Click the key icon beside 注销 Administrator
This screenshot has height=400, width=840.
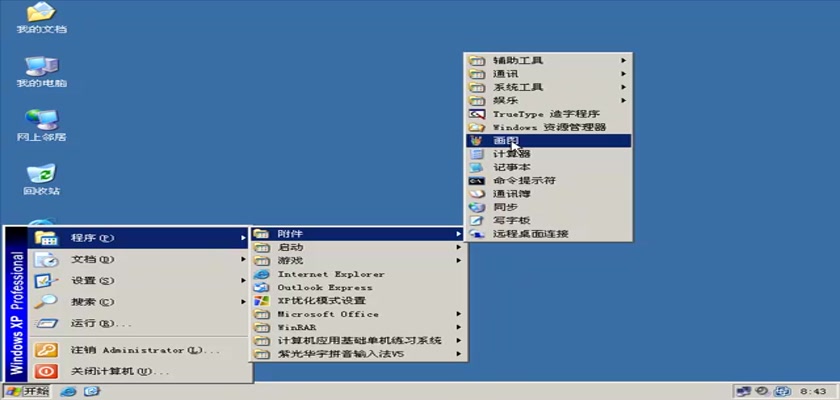pos(46,350)
